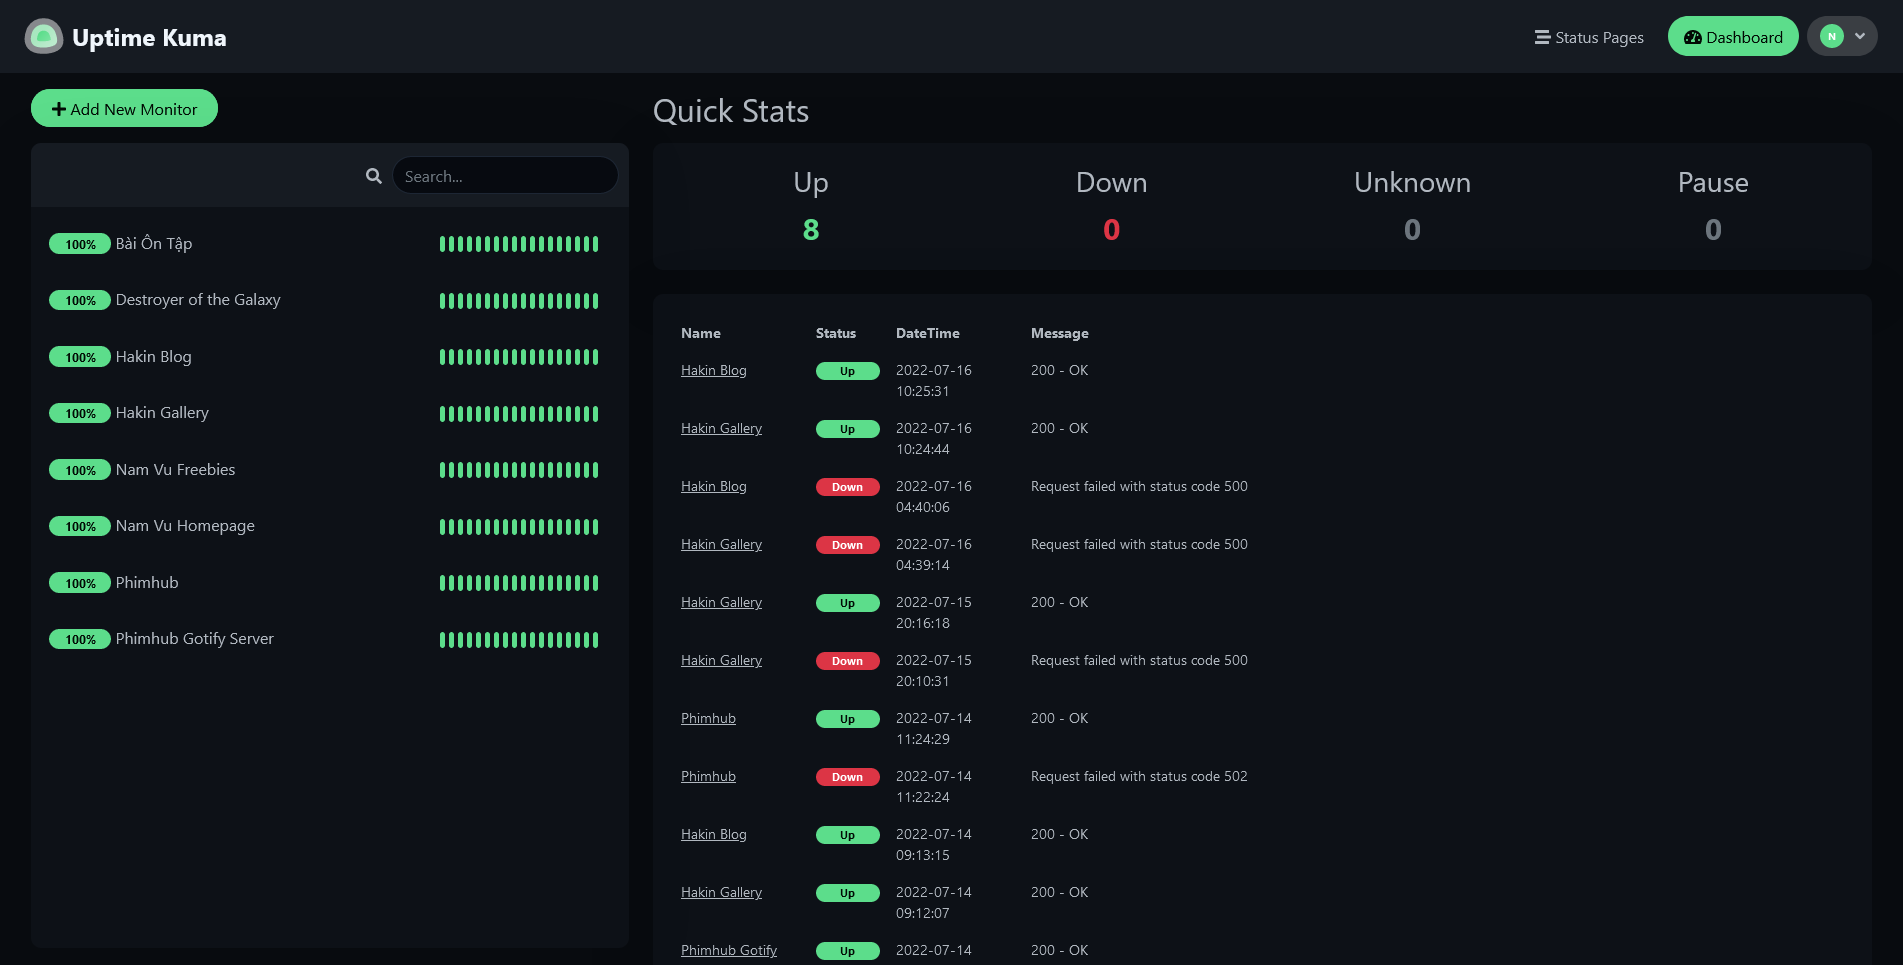Click the Name column header
Screen dimensions: 1903x965
point(701,333)
